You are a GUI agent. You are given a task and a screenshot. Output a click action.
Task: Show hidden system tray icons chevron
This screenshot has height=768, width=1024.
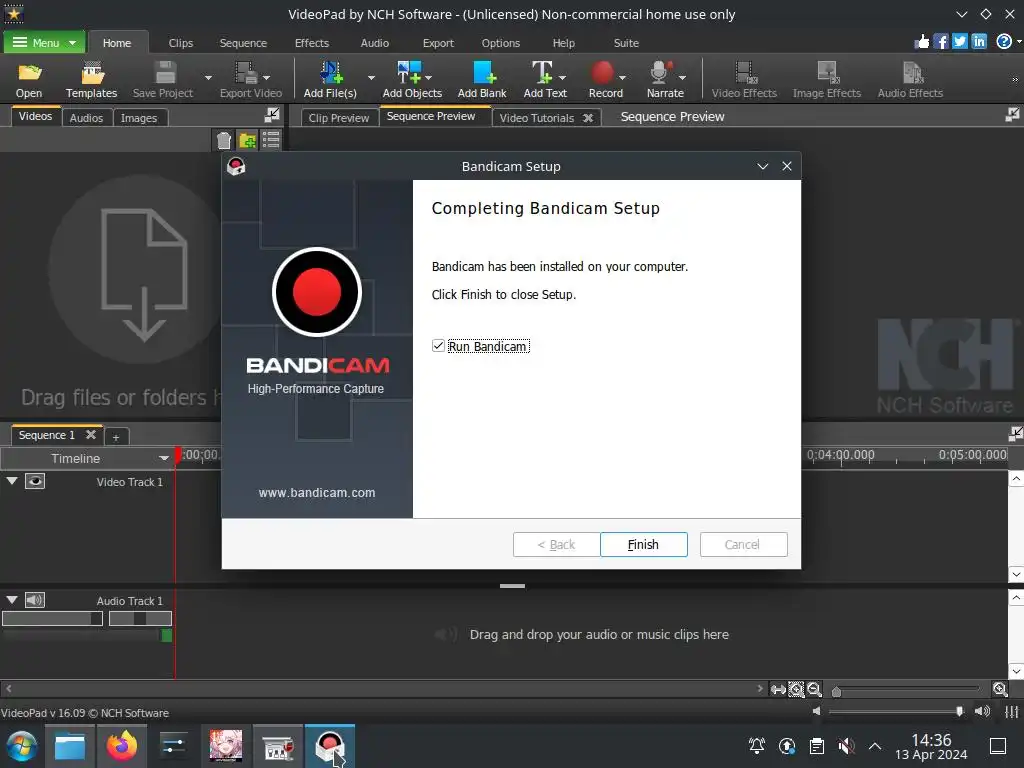click(x=875, y=746)
